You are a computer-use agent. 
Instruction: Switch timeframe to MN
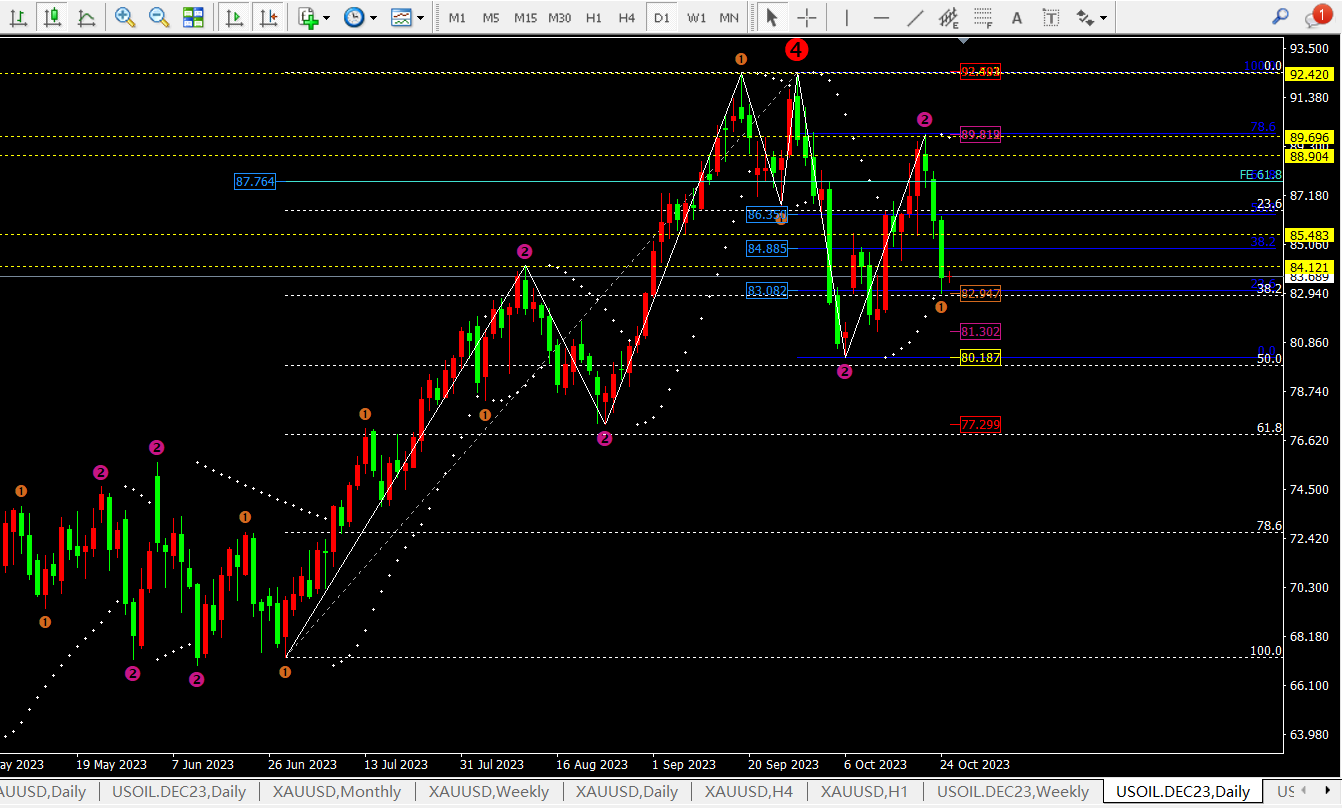coord(730,17)
